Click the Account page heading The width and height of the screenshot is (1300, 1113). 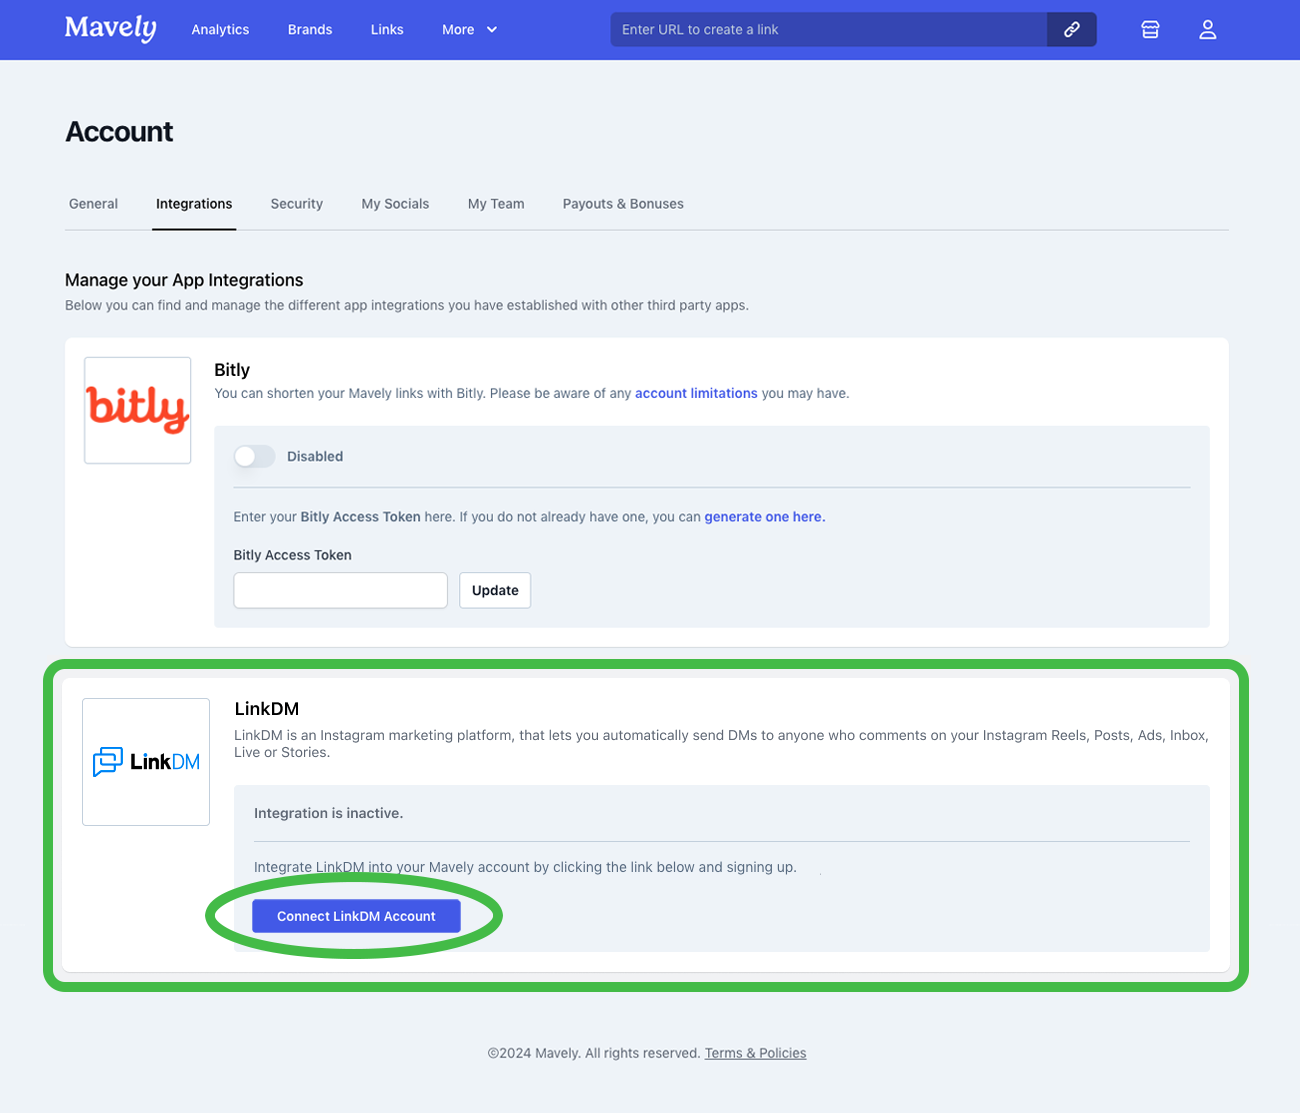[x=119, y=132]
